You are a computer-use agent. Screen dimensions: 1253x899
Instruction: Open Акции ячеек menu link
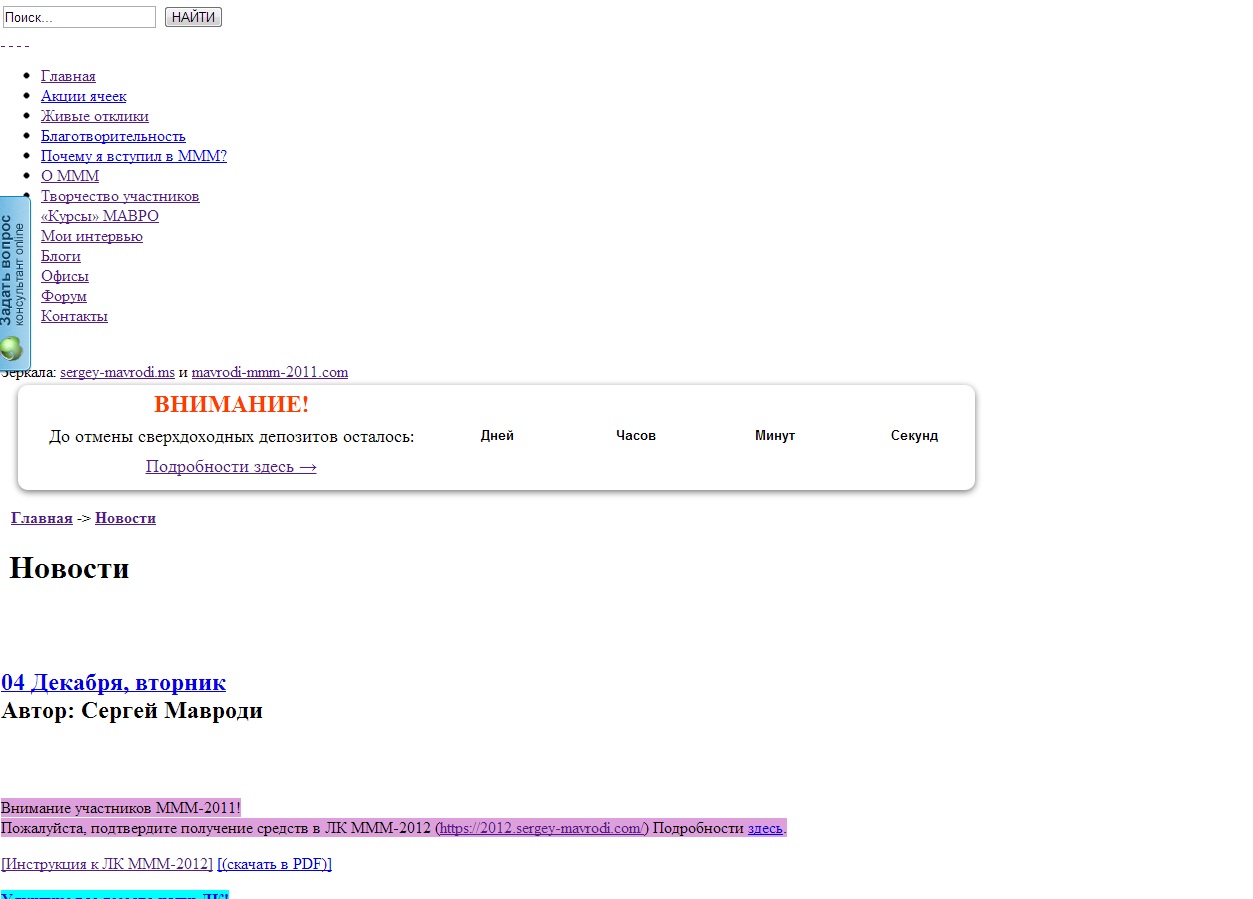coord(84,96)
